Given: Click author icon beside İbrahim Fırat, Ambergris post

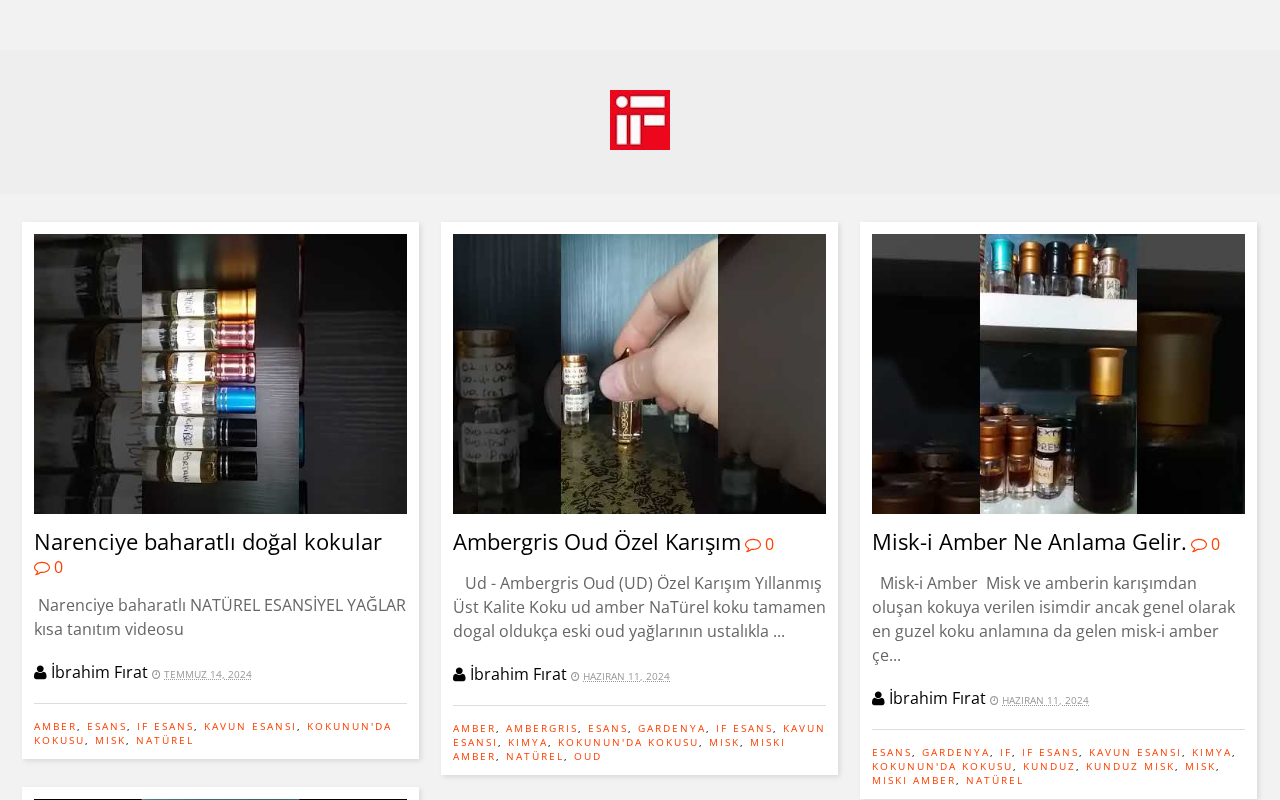Looking at the screenshot, I should tap(459, 675).
